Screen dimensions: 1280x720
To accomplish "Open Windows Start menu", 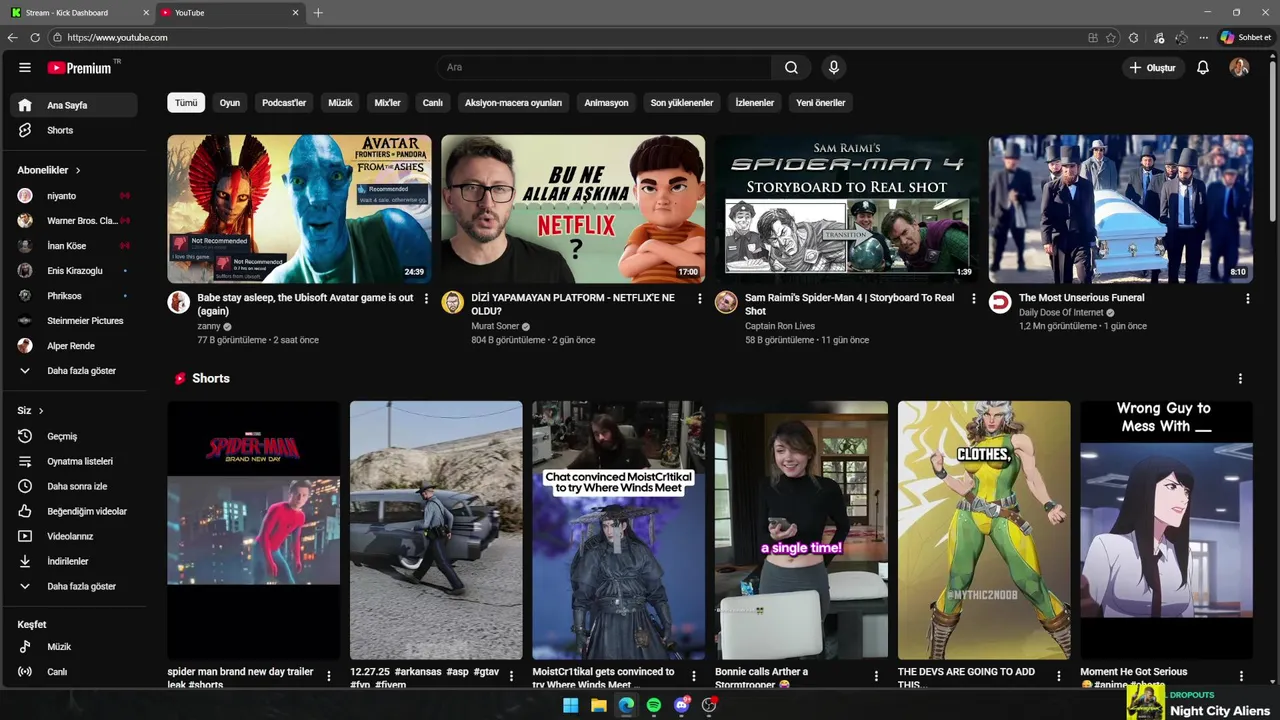I will 570,705.
